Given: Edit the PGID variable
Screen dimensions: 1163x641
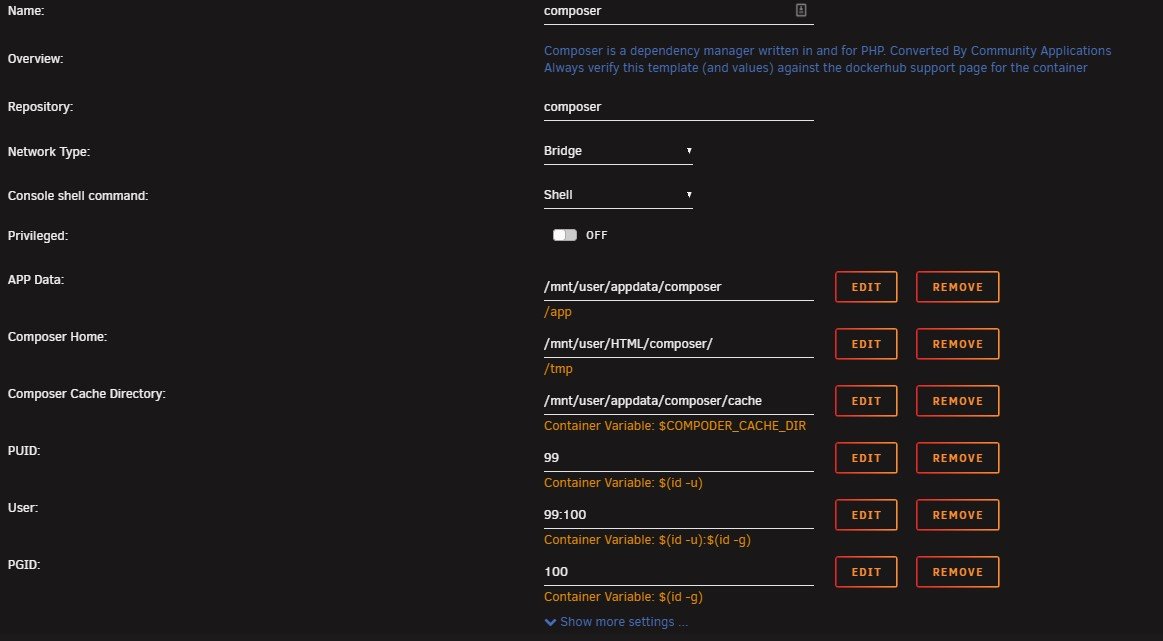Looking at the screenshot, I should 866,572.
